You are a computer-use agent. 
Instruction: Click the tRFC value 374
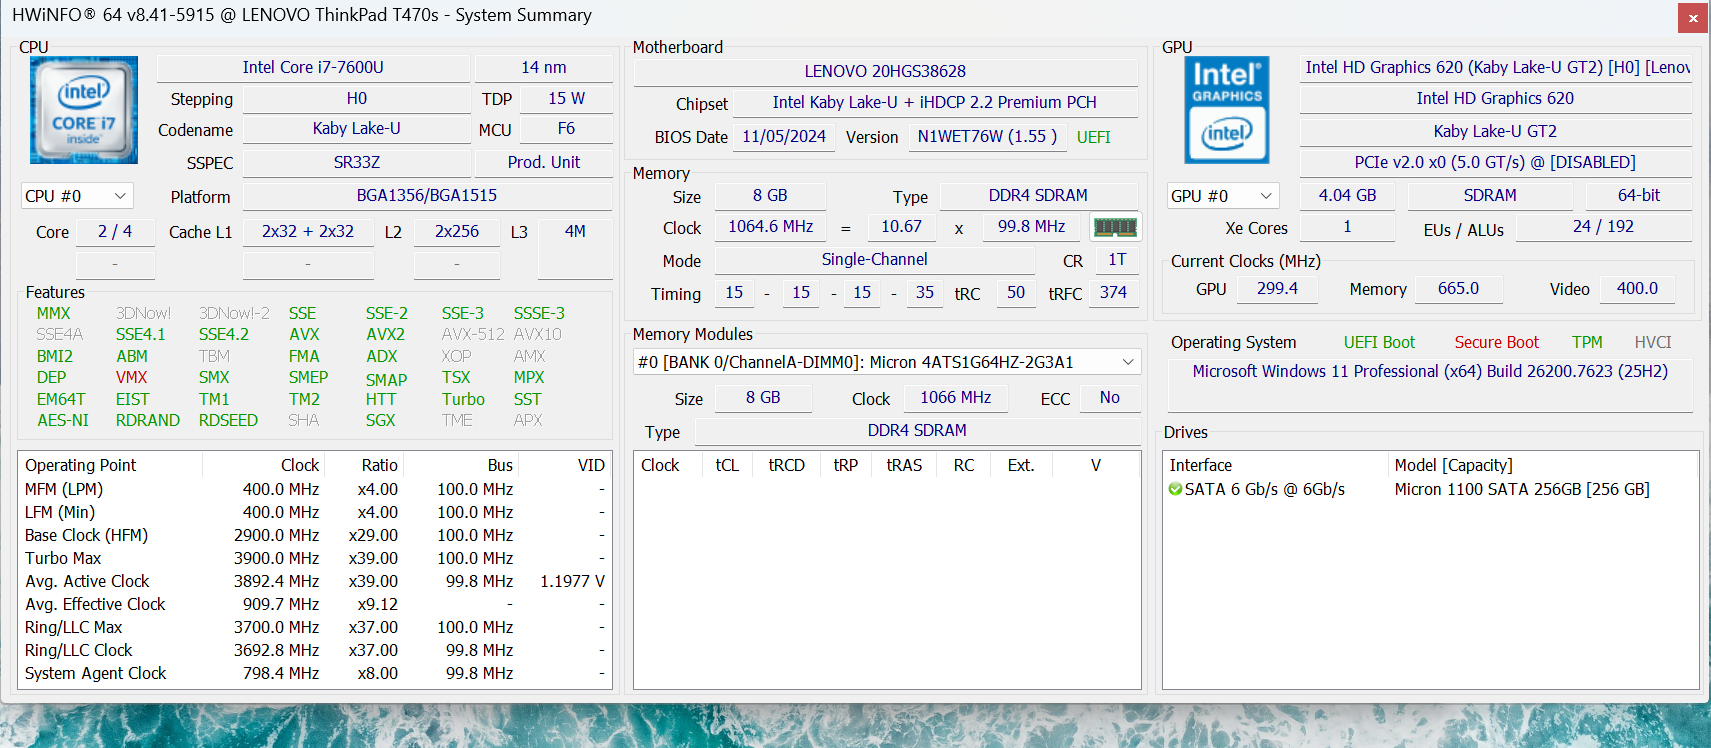[1114, 293]
